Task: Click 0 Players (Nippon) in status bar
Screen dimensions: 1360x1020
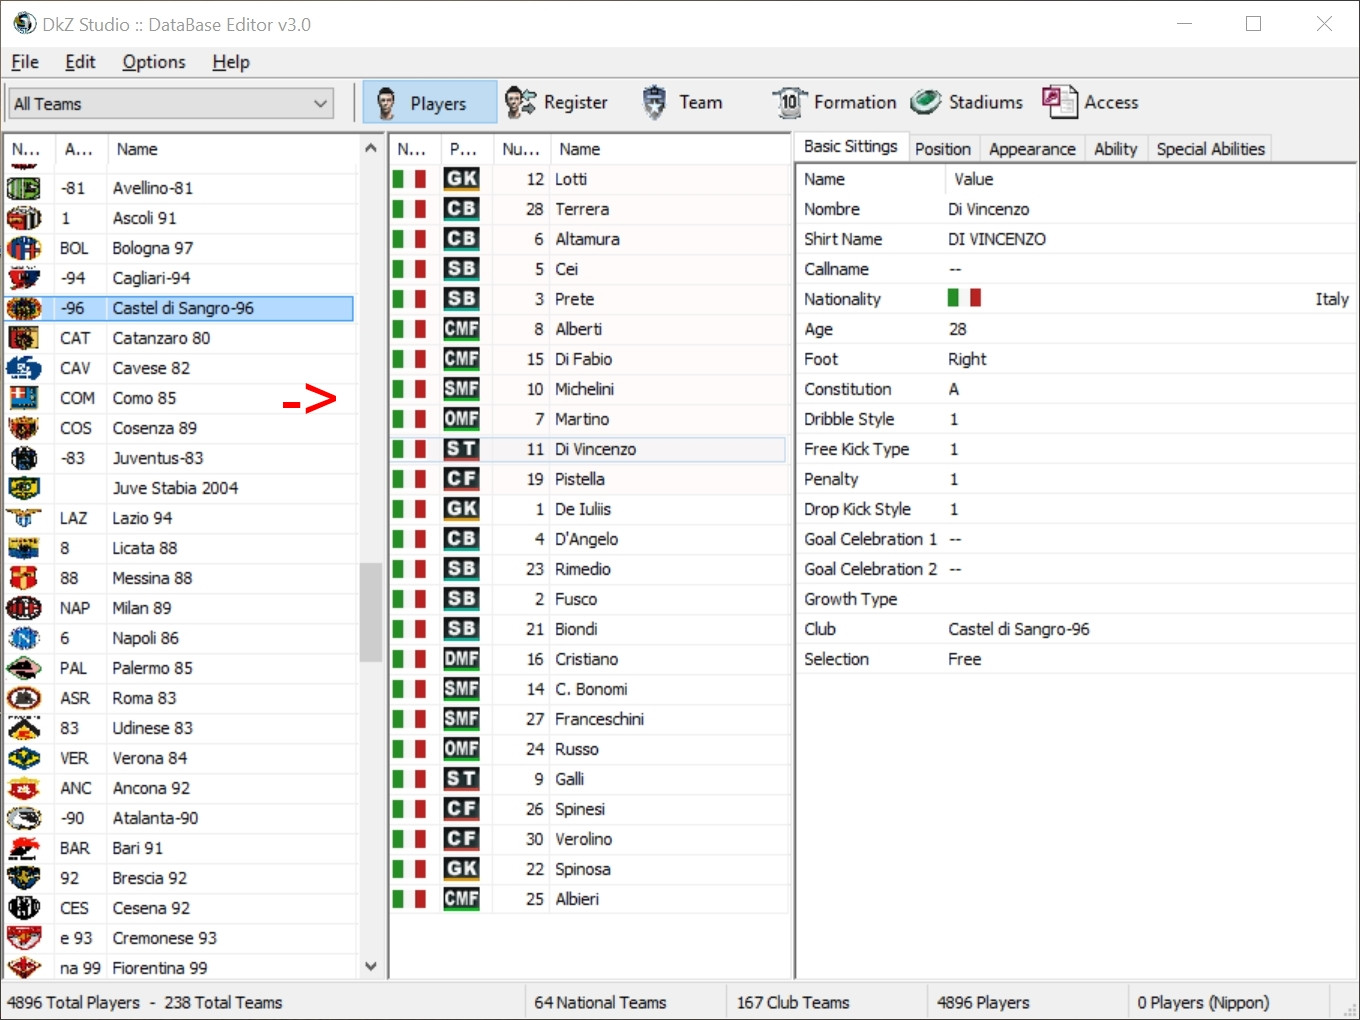Action: pos(1203,1002)
